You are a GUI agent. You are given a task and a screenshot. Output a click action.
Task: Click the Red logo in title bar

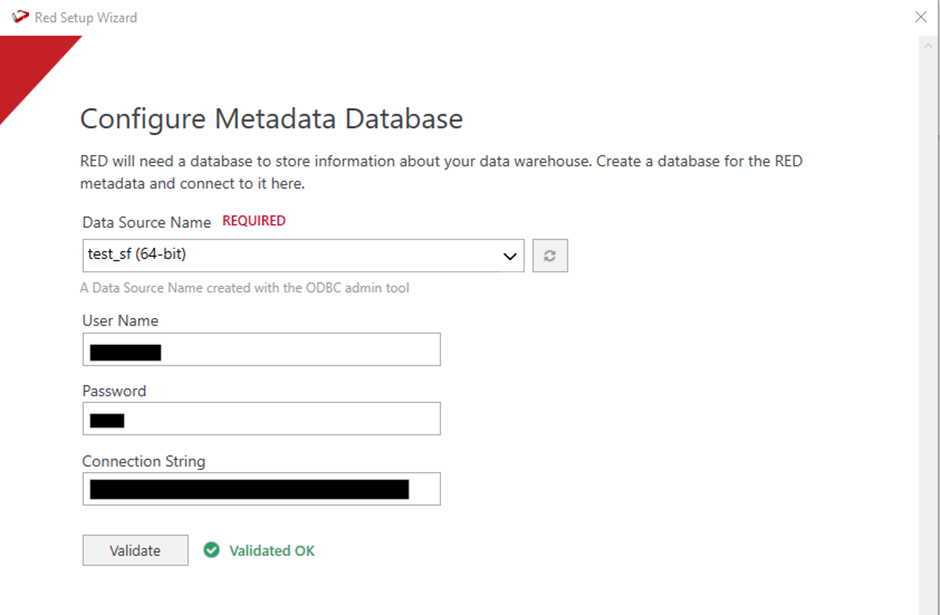(19, 17)
